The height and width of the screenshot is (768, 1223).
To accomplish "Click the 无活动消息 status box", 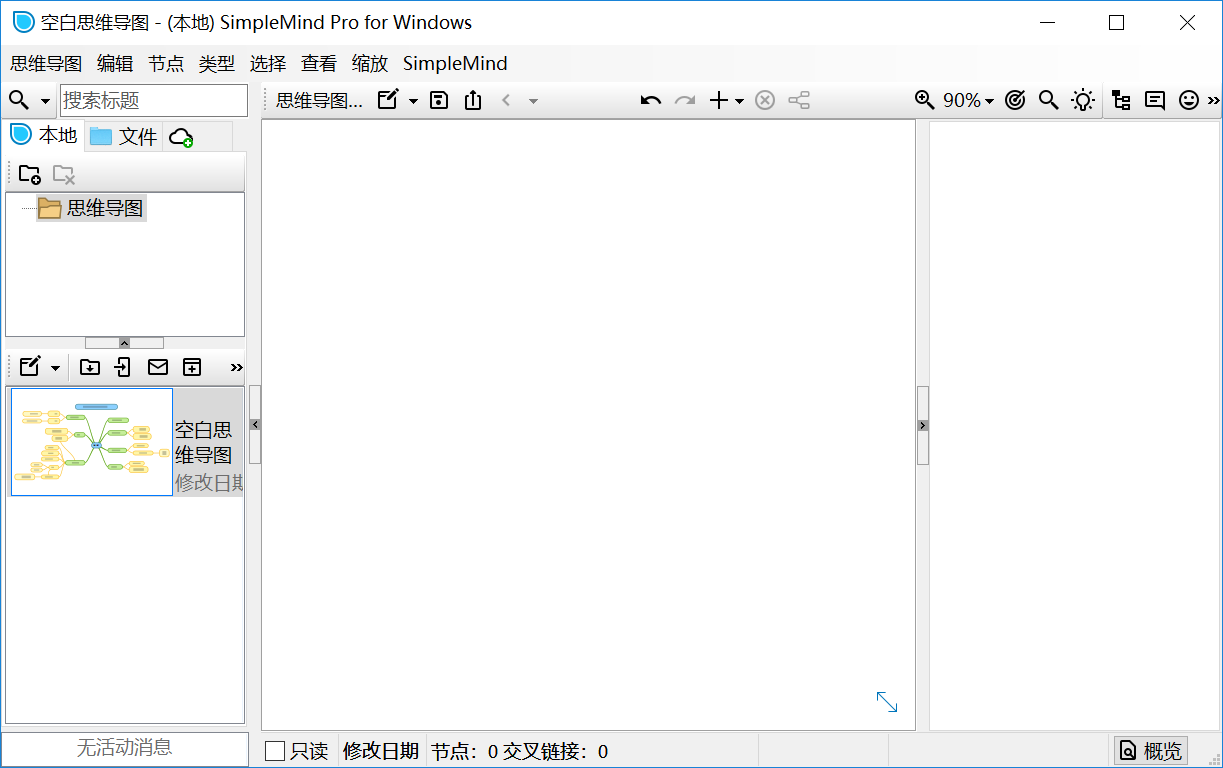I will coord(125,748).
